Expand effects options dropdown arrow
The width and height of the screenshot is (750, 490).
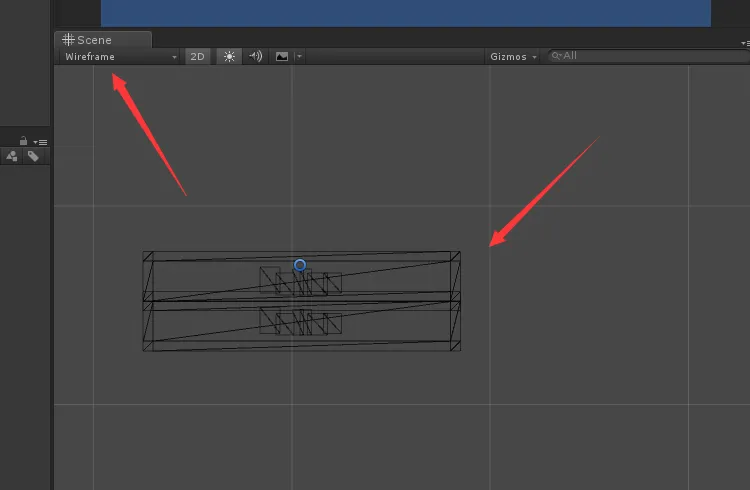(299, 56)
